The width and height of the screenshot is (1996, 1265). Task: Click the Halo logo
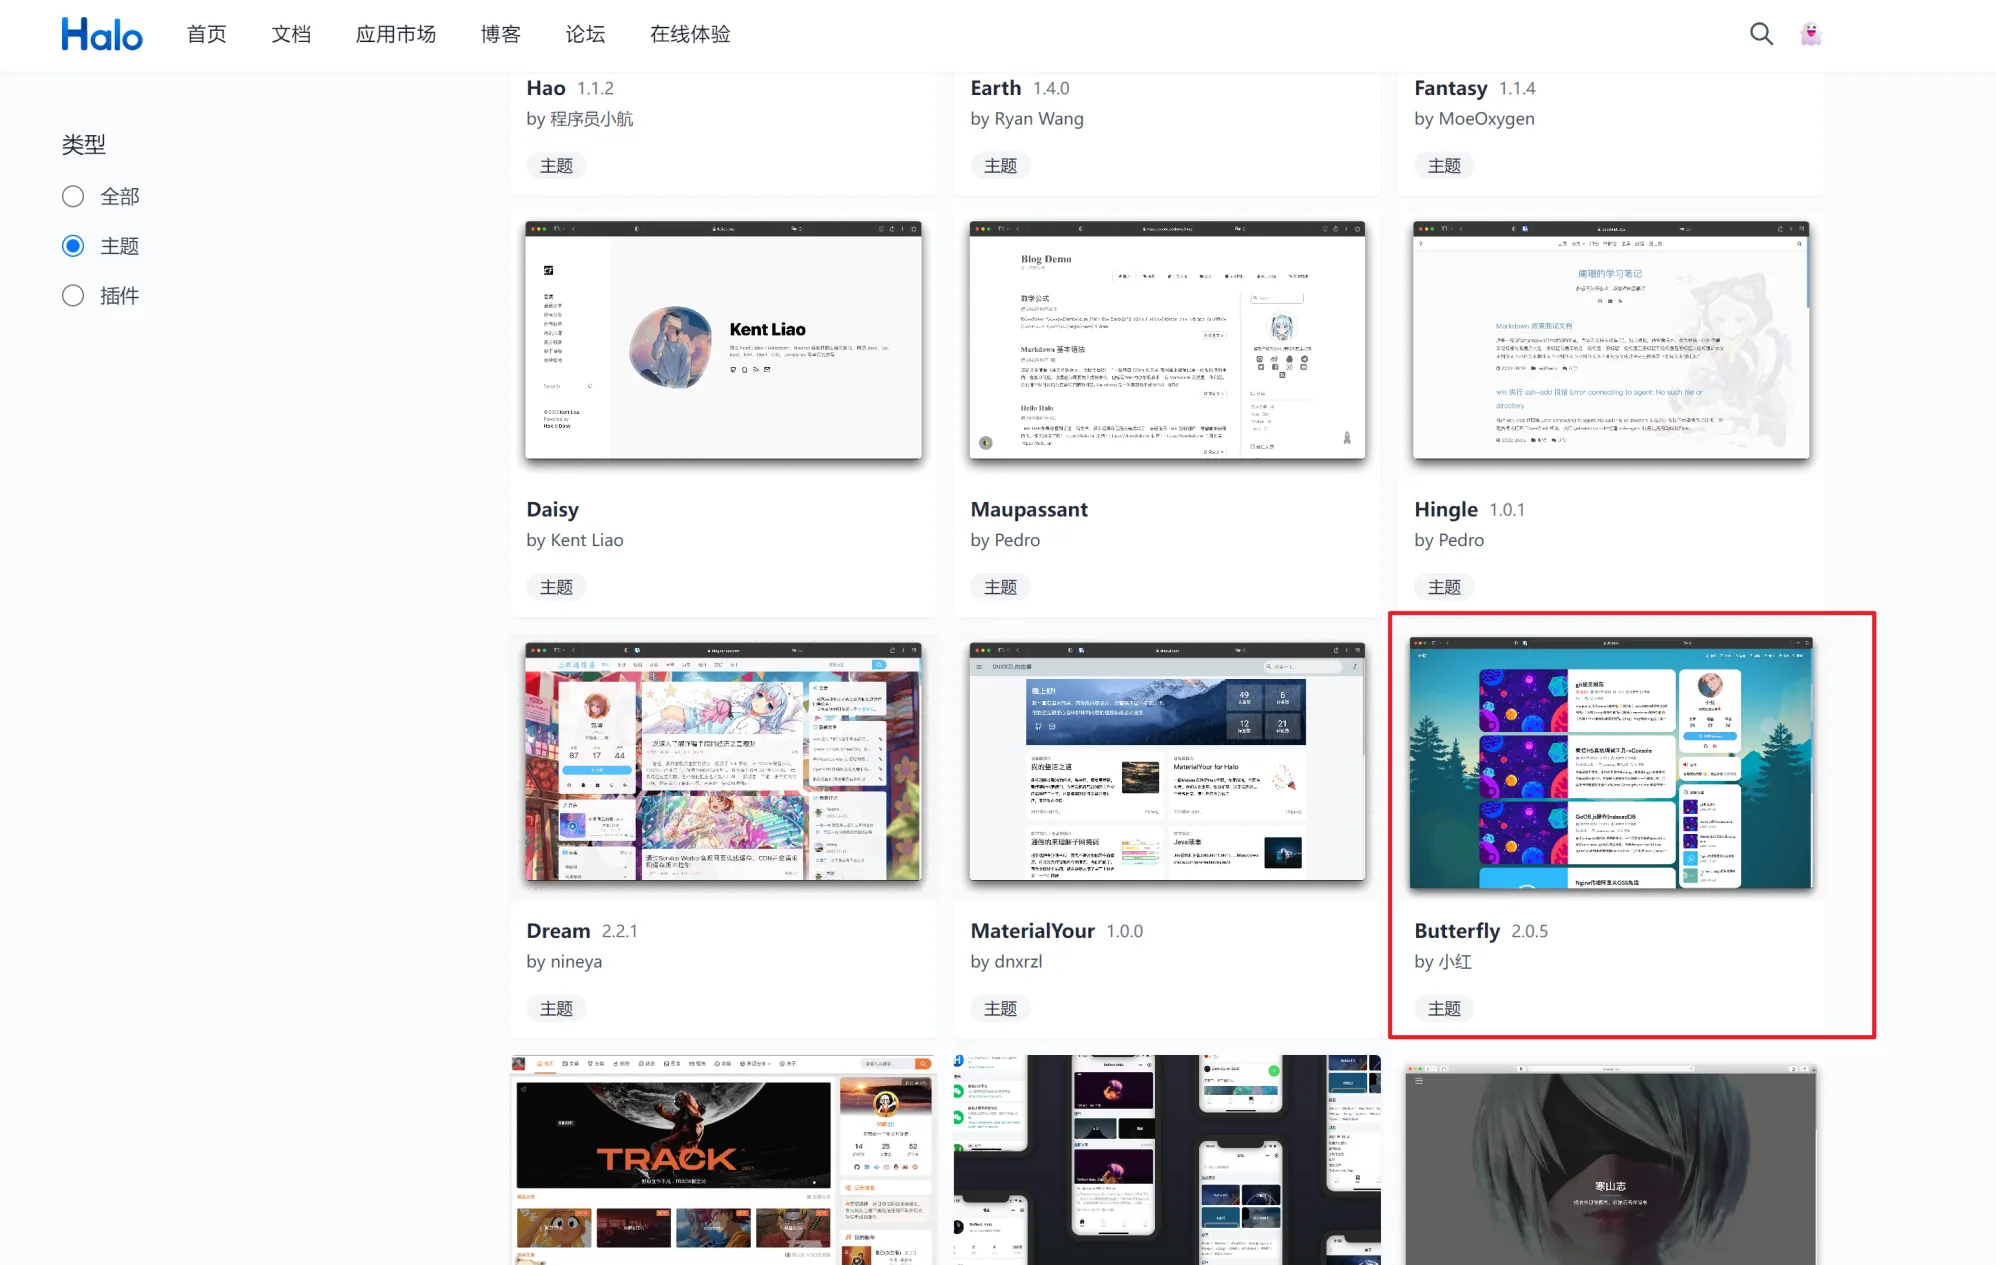pos(101,35)
